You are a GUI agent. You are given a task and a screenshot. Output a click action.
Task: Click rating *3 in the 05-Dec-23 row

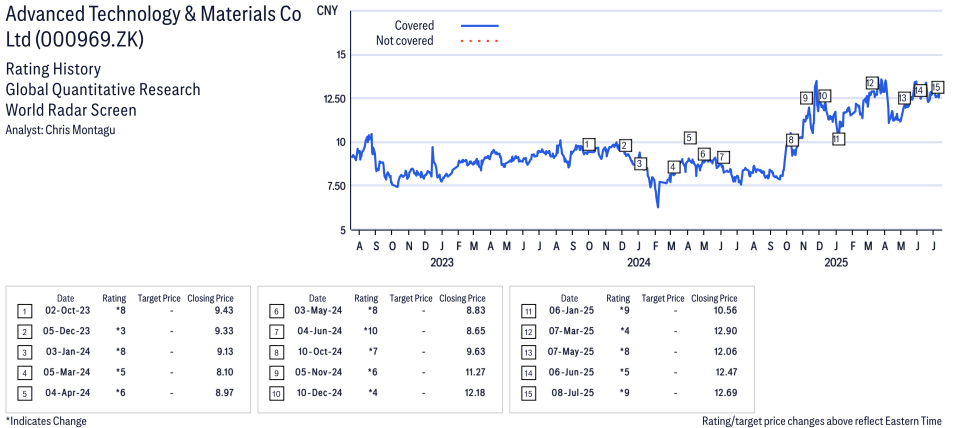coord(119,331)
